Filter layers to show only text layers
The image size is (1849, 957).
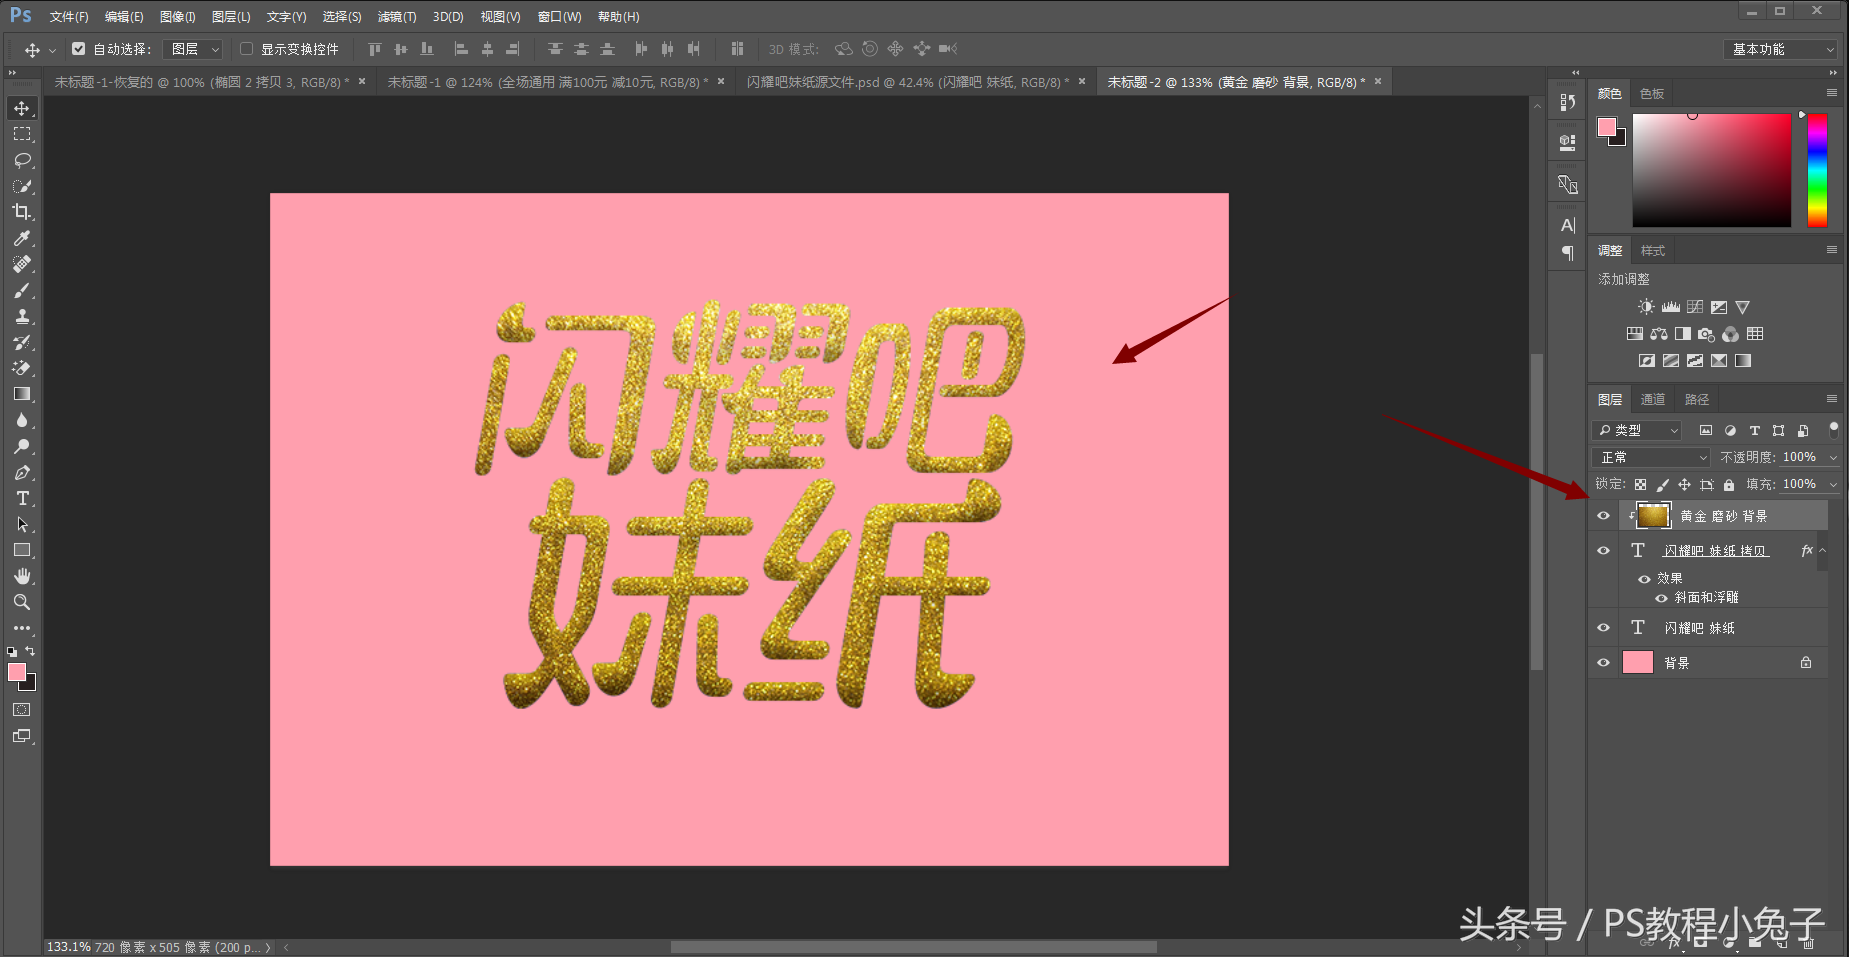[1754, 430]
